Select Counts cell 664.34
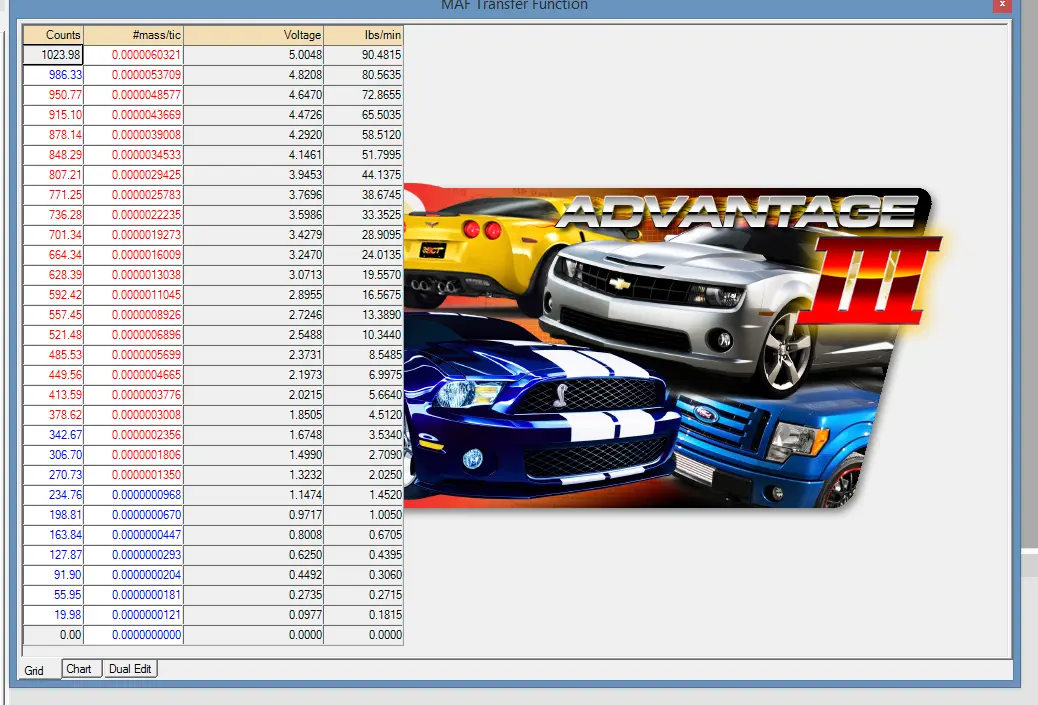 point(53,255)
